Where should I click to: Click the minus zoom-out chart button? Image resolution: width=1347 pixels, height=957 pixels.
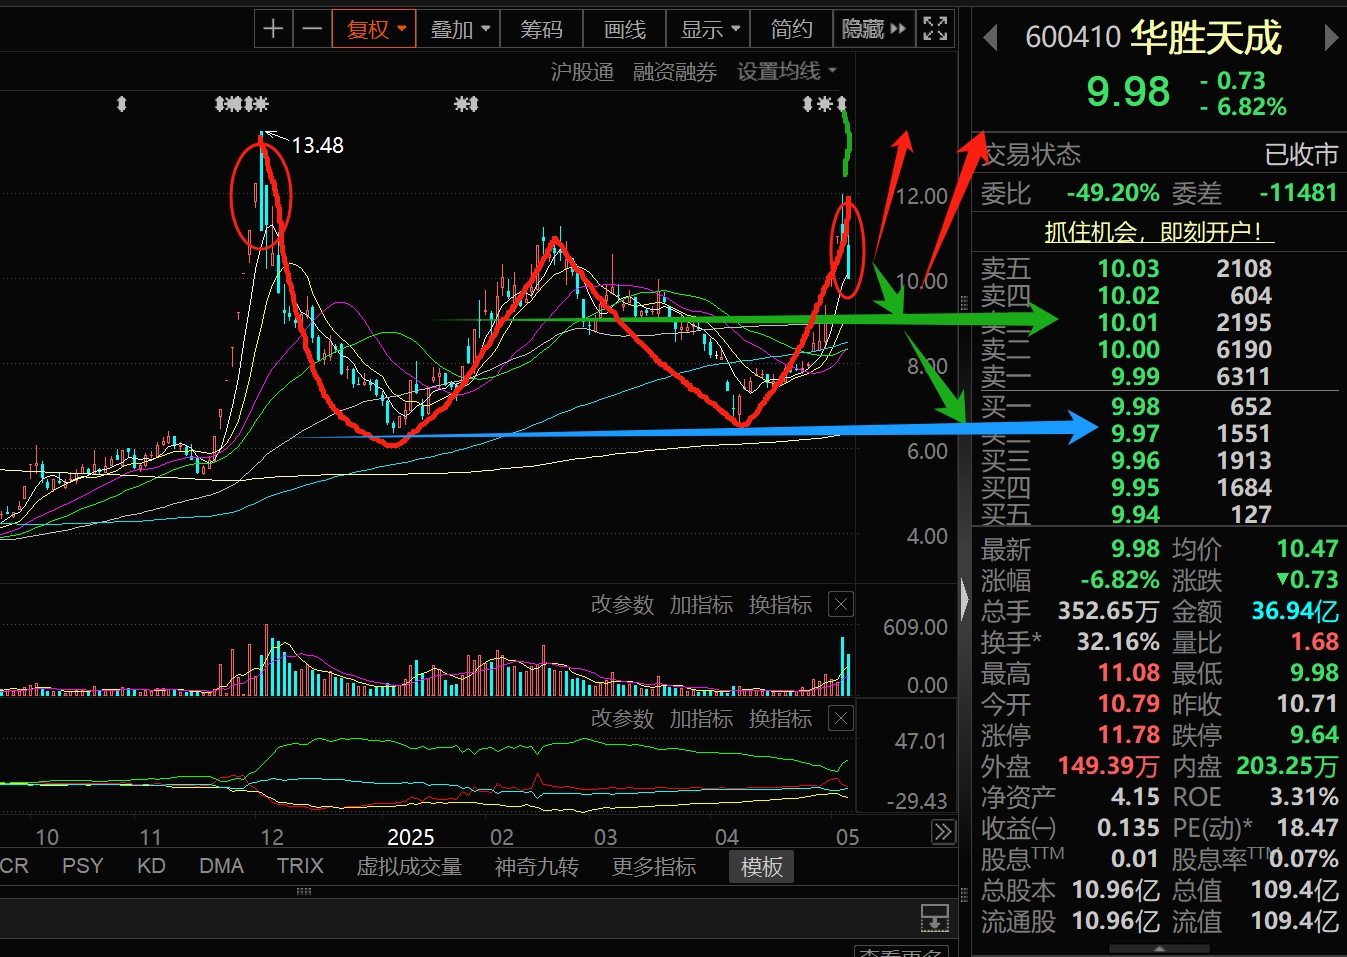point(312,29)
